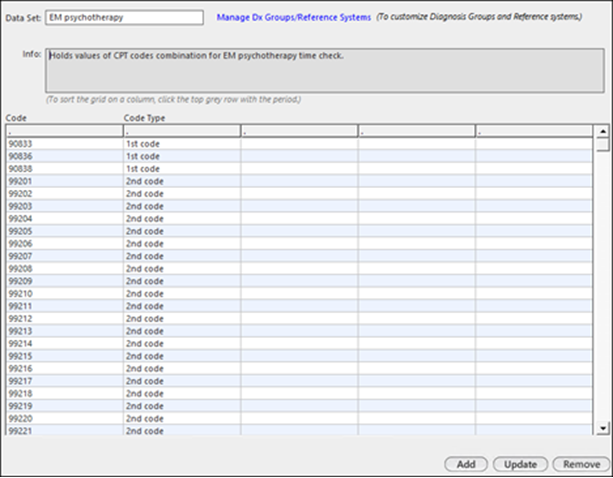Select code 99218 cell

click(x=65, y=394)
